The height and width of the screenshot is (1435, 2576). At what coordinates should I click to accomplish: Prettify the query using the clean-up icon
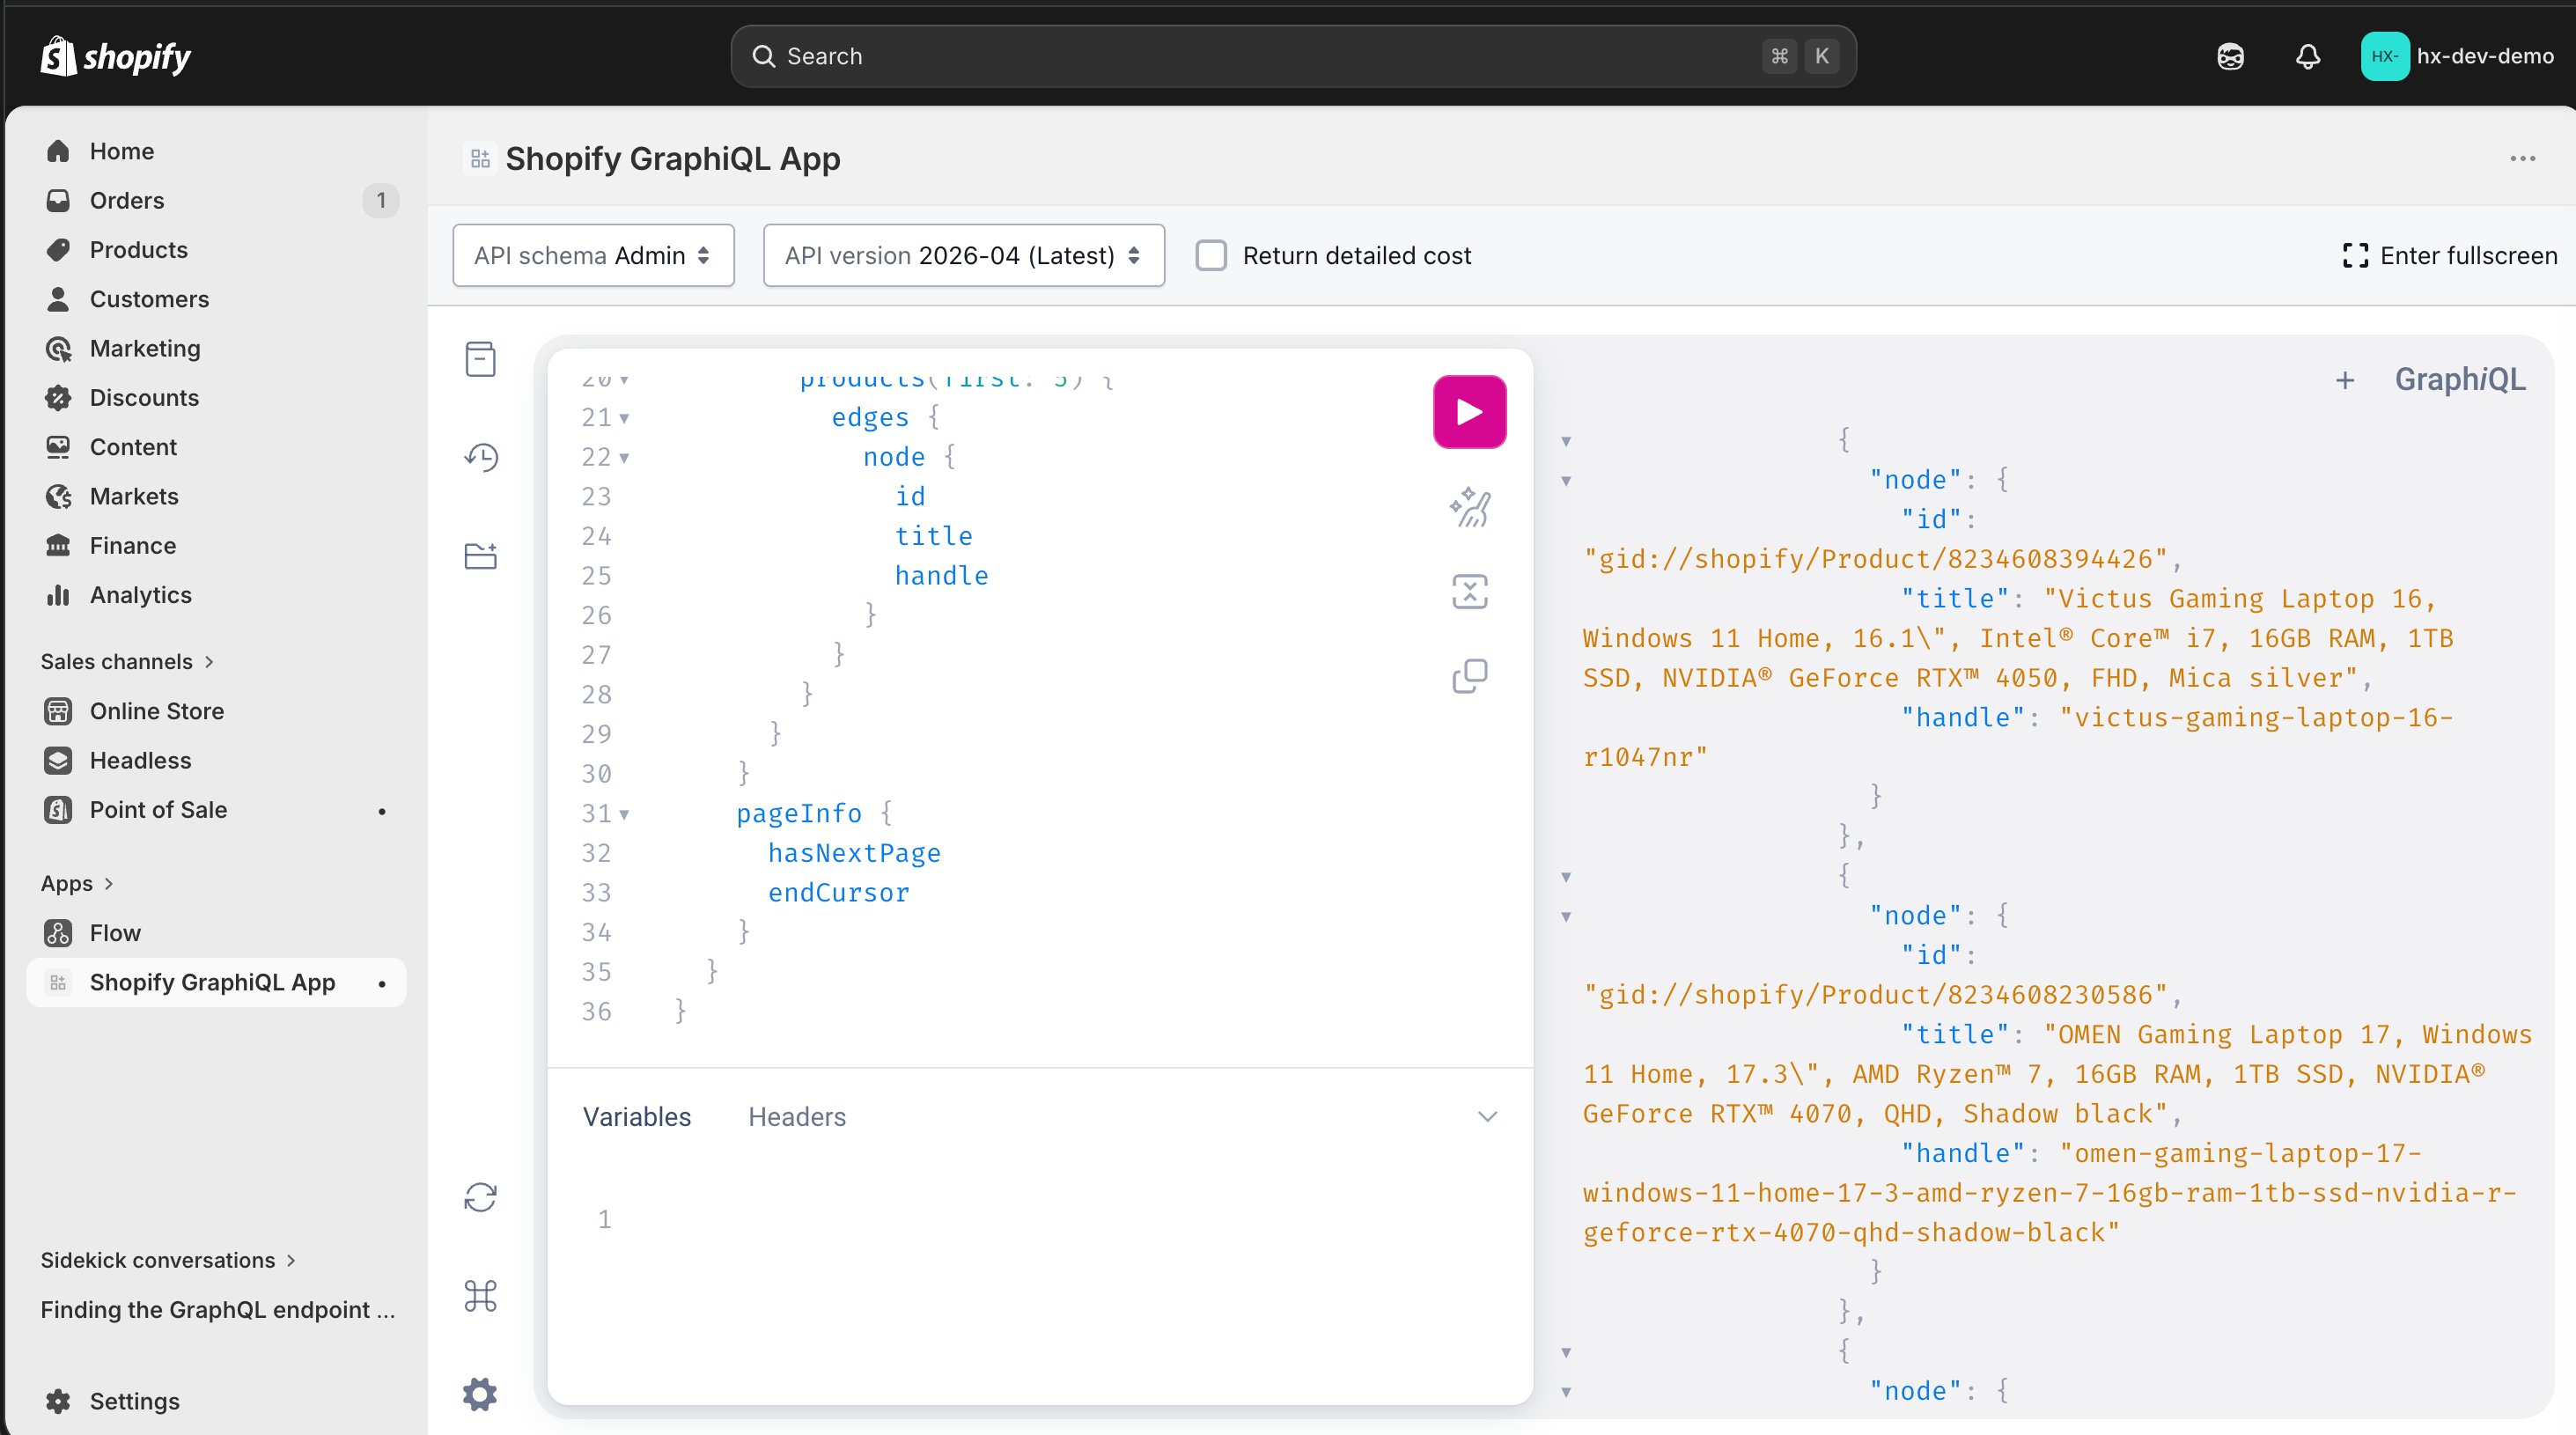tap(1469, 507)
